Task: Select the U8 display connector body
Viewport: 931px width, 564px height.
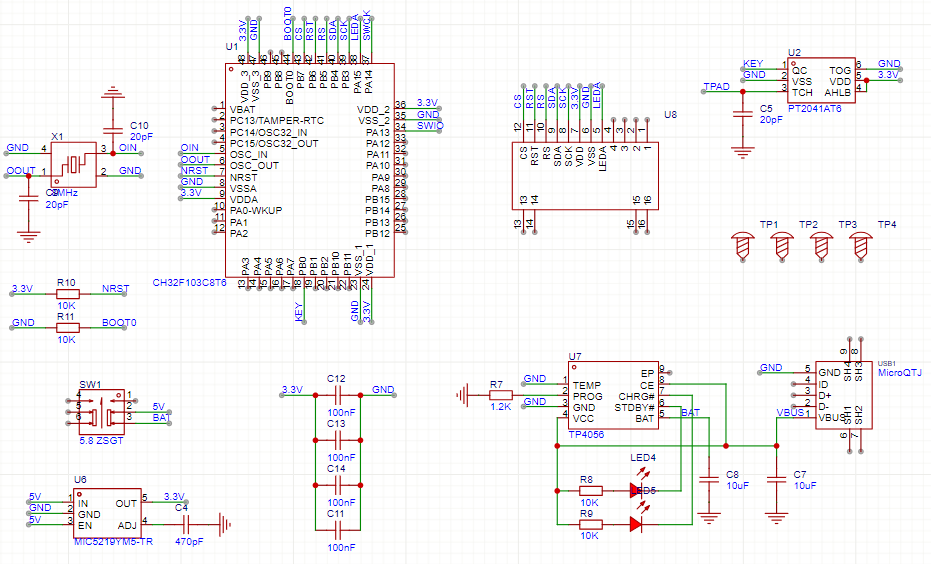Action: (x=585, y=176)
